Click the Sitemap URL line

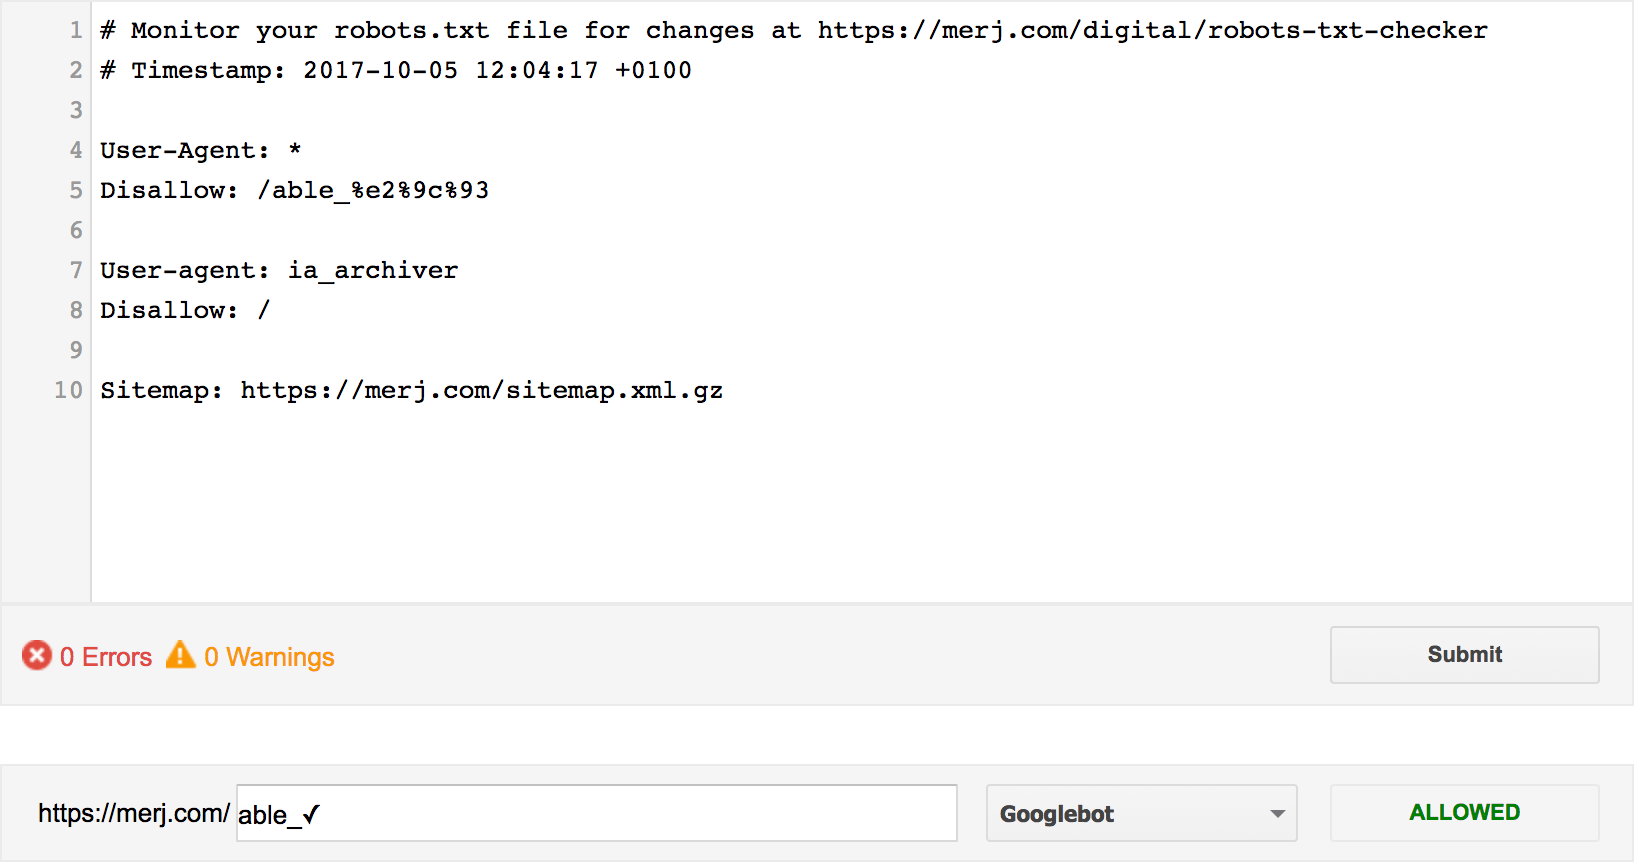tap(410, 390)
